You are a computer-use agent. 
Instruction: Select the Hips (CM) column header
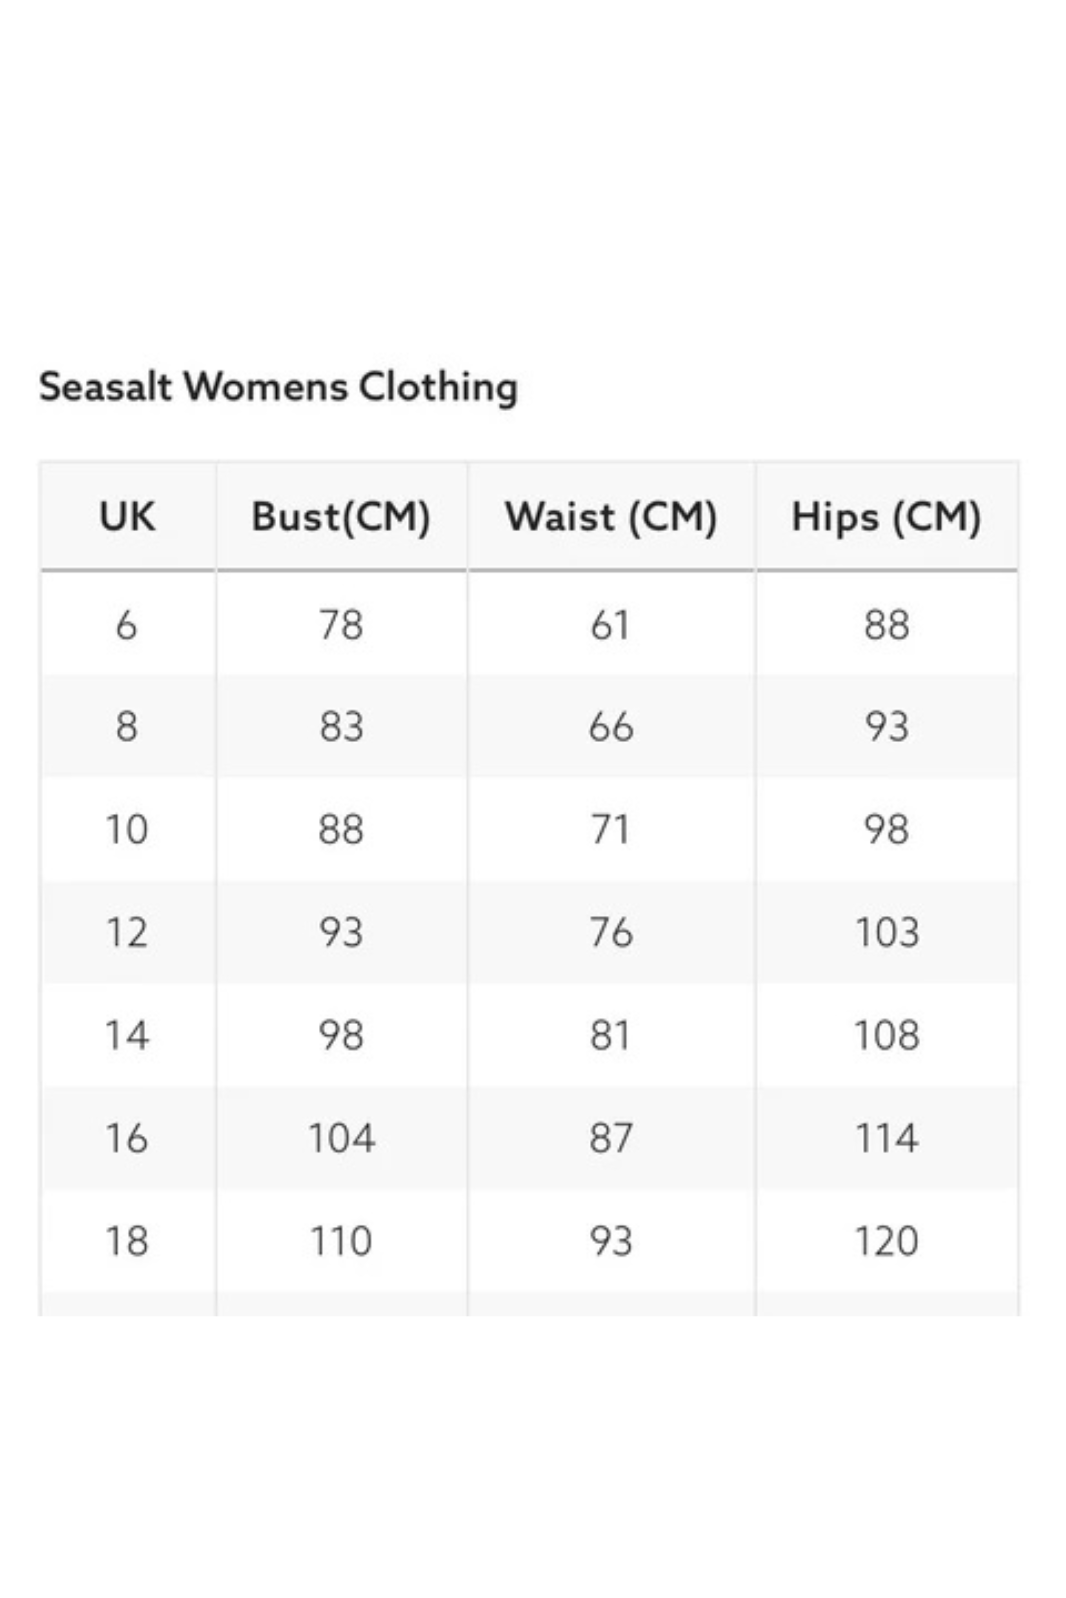coord(887,517)
